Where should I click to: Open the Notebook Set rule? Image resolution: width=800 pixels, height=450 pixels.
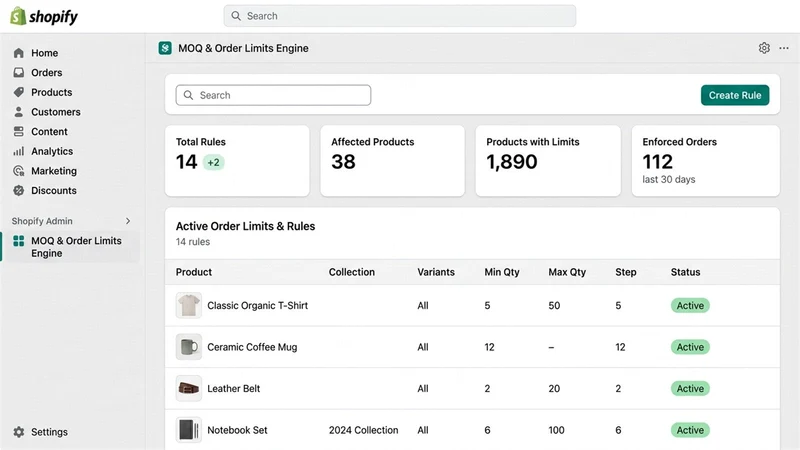coord(237,430)
